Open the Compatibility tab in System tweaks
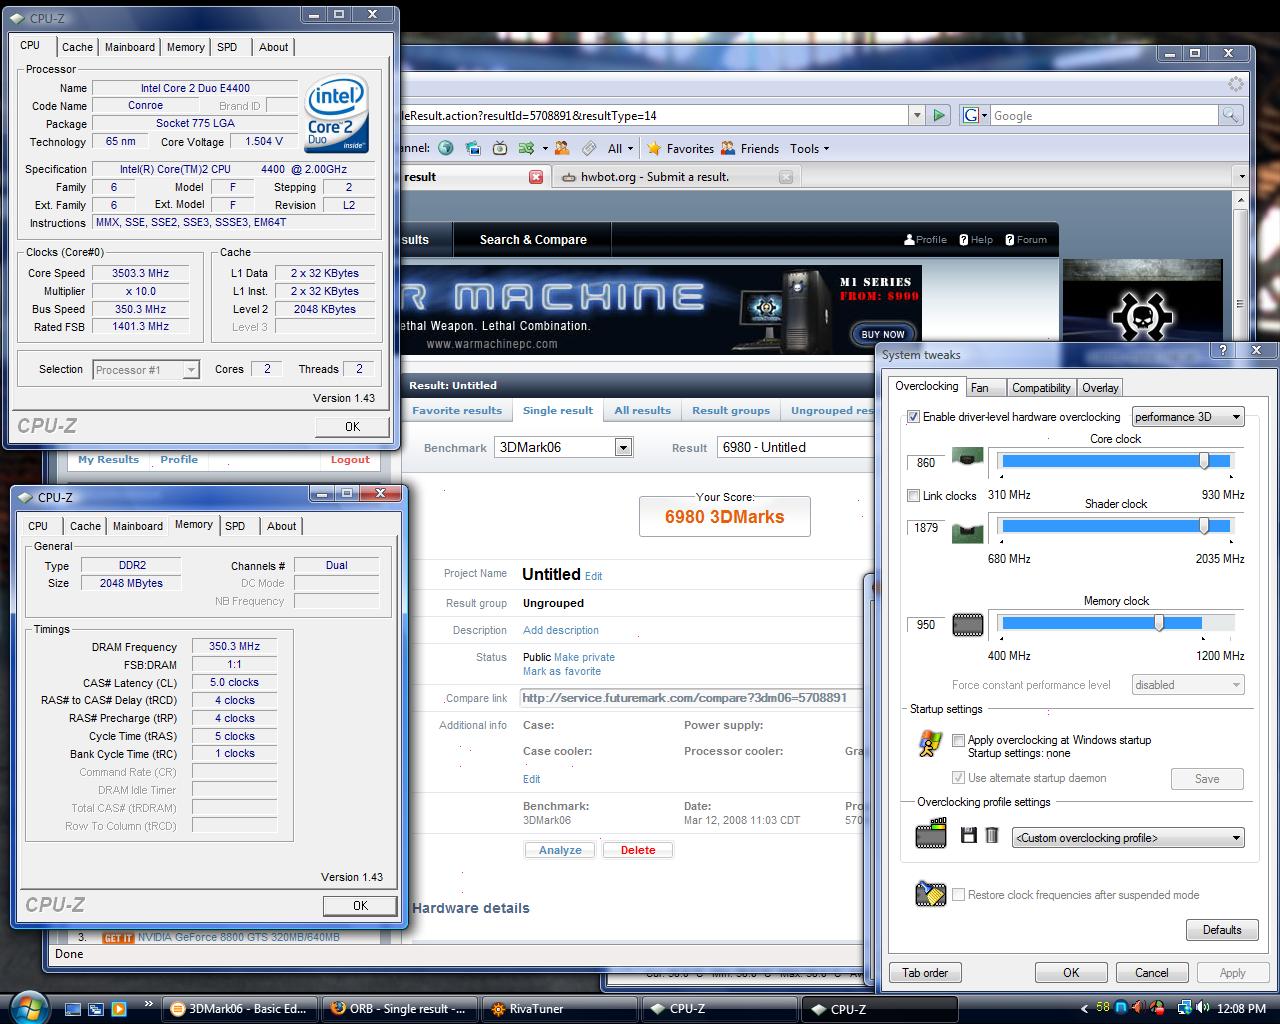1280x1024 pixels. coord(1041,388)
